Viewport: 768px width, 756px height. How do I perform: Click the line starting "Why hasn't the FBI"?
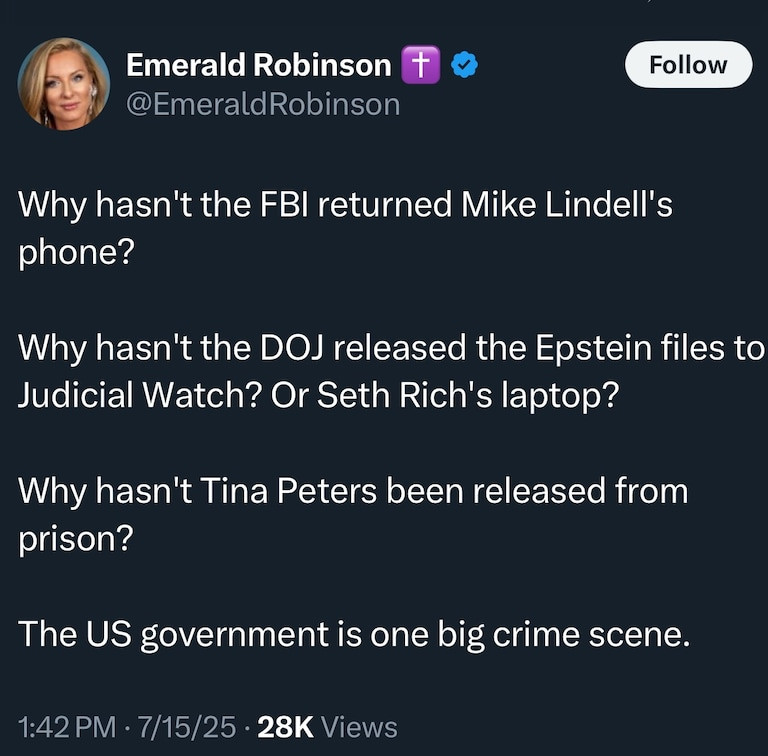(345, 206)
